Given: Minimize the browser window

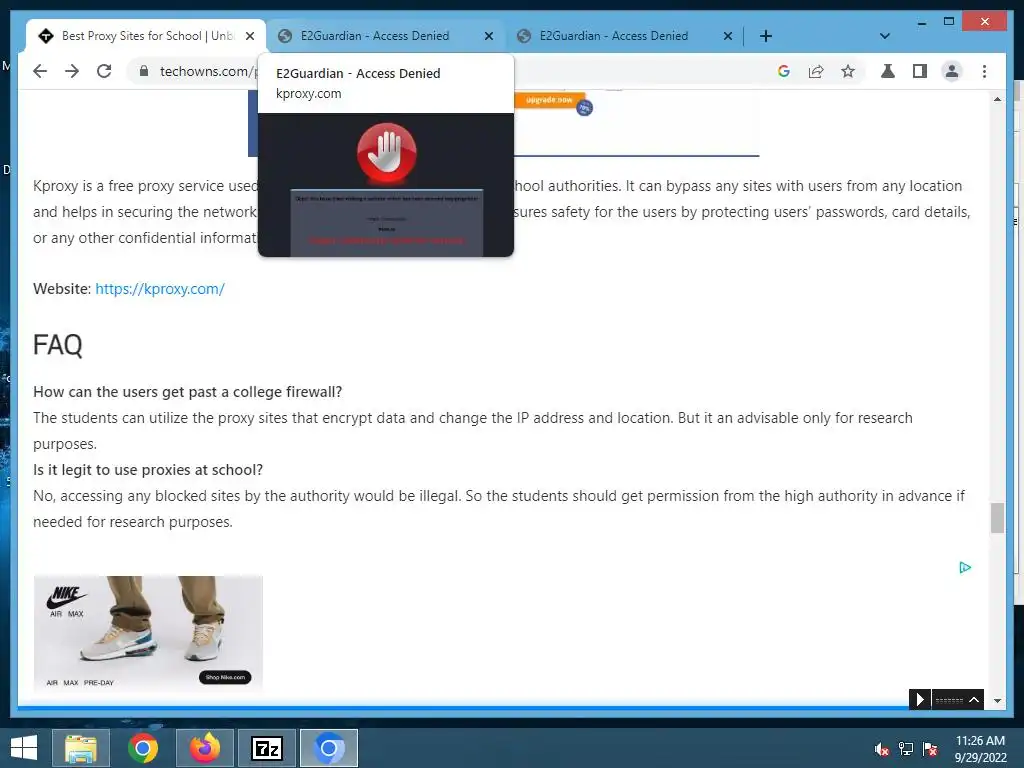Looking at the screenshot, I should pos(921,22).
